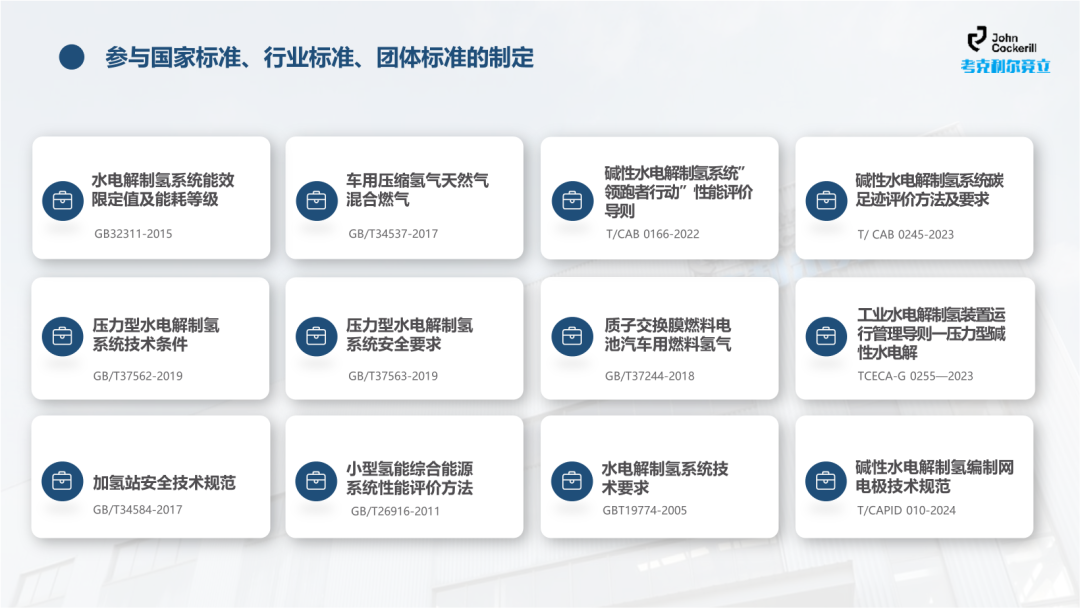Screen dimensions: 1080x608
Task: Select the slide title 参与国家标准、行业标准、团体标准的制定
Action: (x=320, y=58)
